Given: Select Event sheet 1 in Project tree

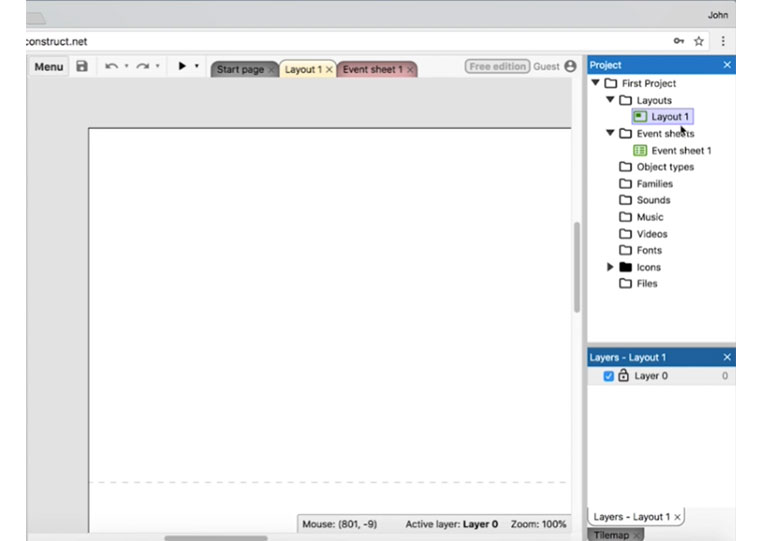Looking at the screenshot, I should click(681, 150).
